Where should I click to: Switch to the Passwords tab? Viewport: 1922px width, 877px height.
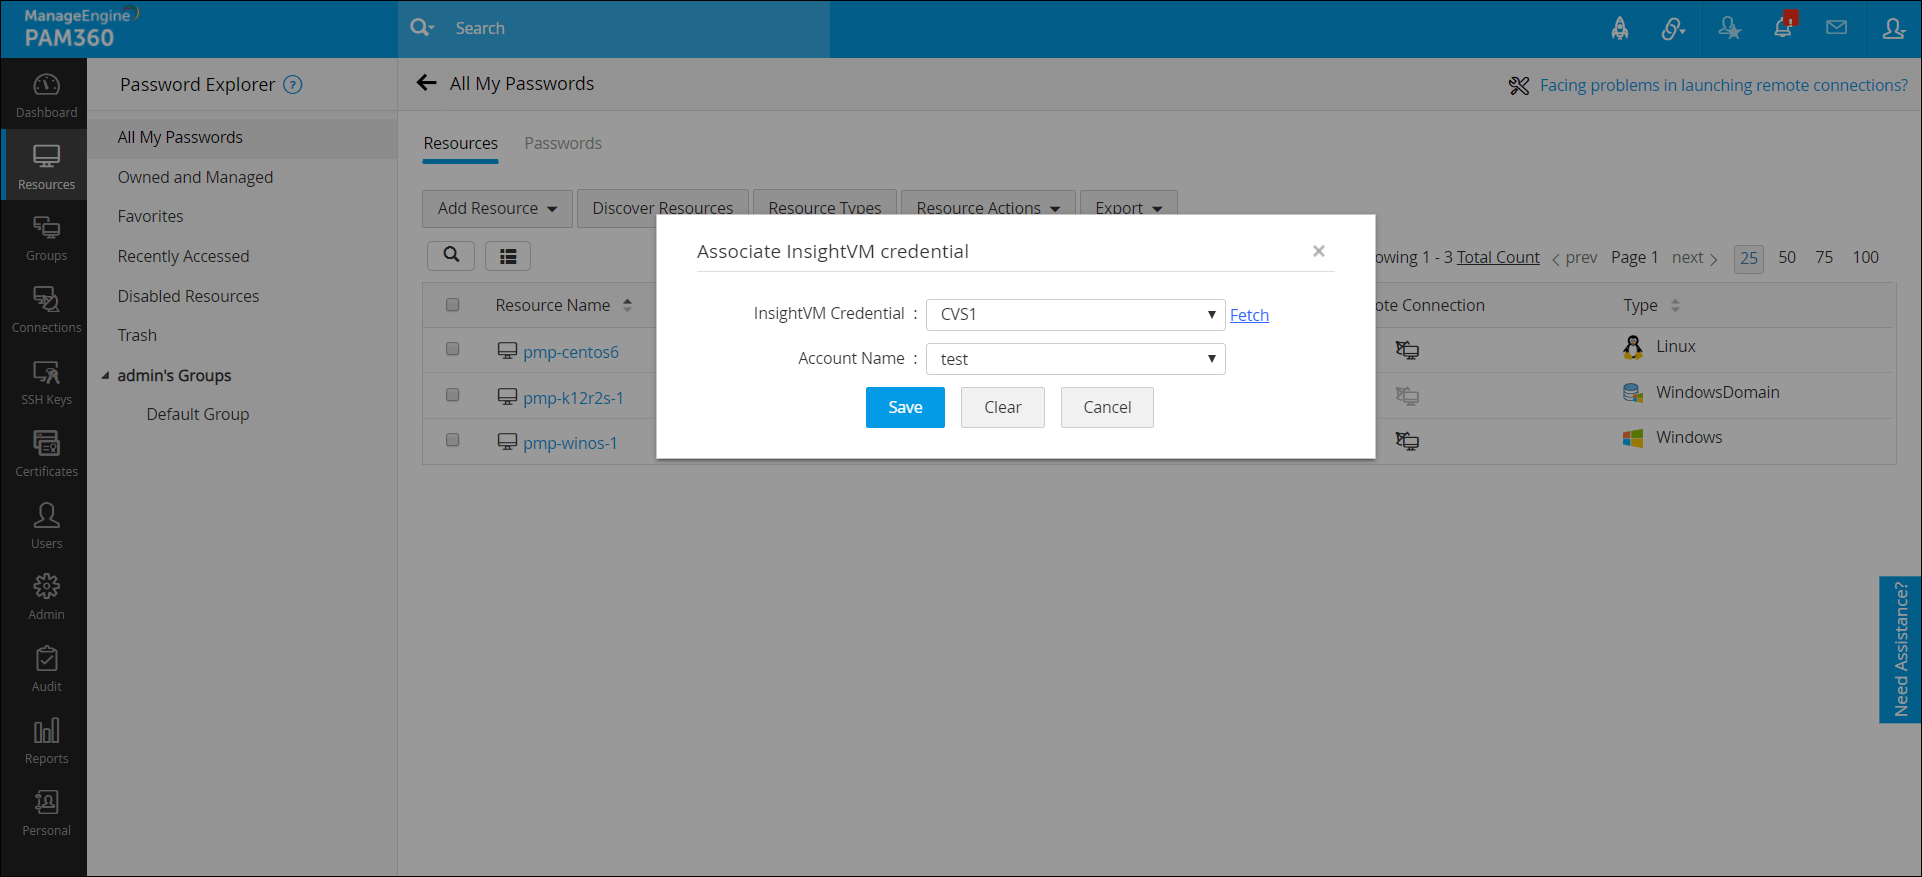coord(563,143)
